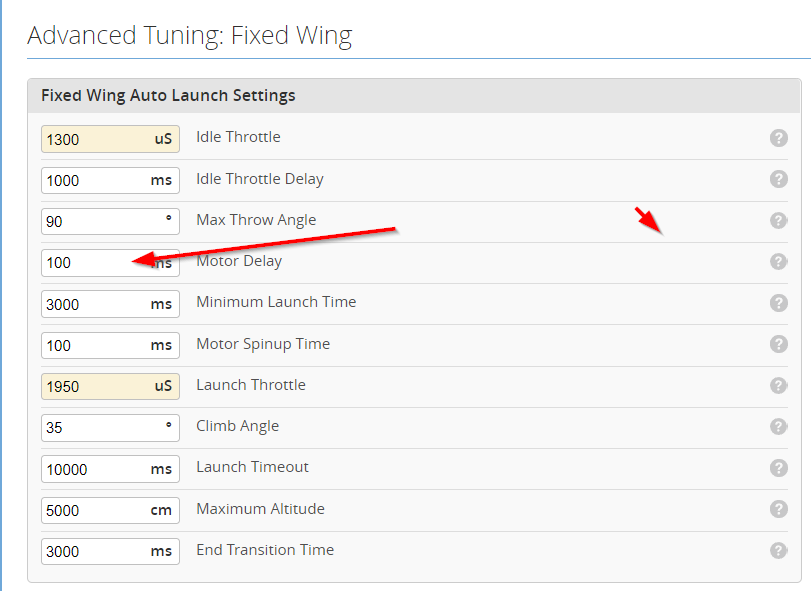Show help tooltip for Max Throw Angle
The width and height of the screenshot is (811, 591).
tap(778, 221)
